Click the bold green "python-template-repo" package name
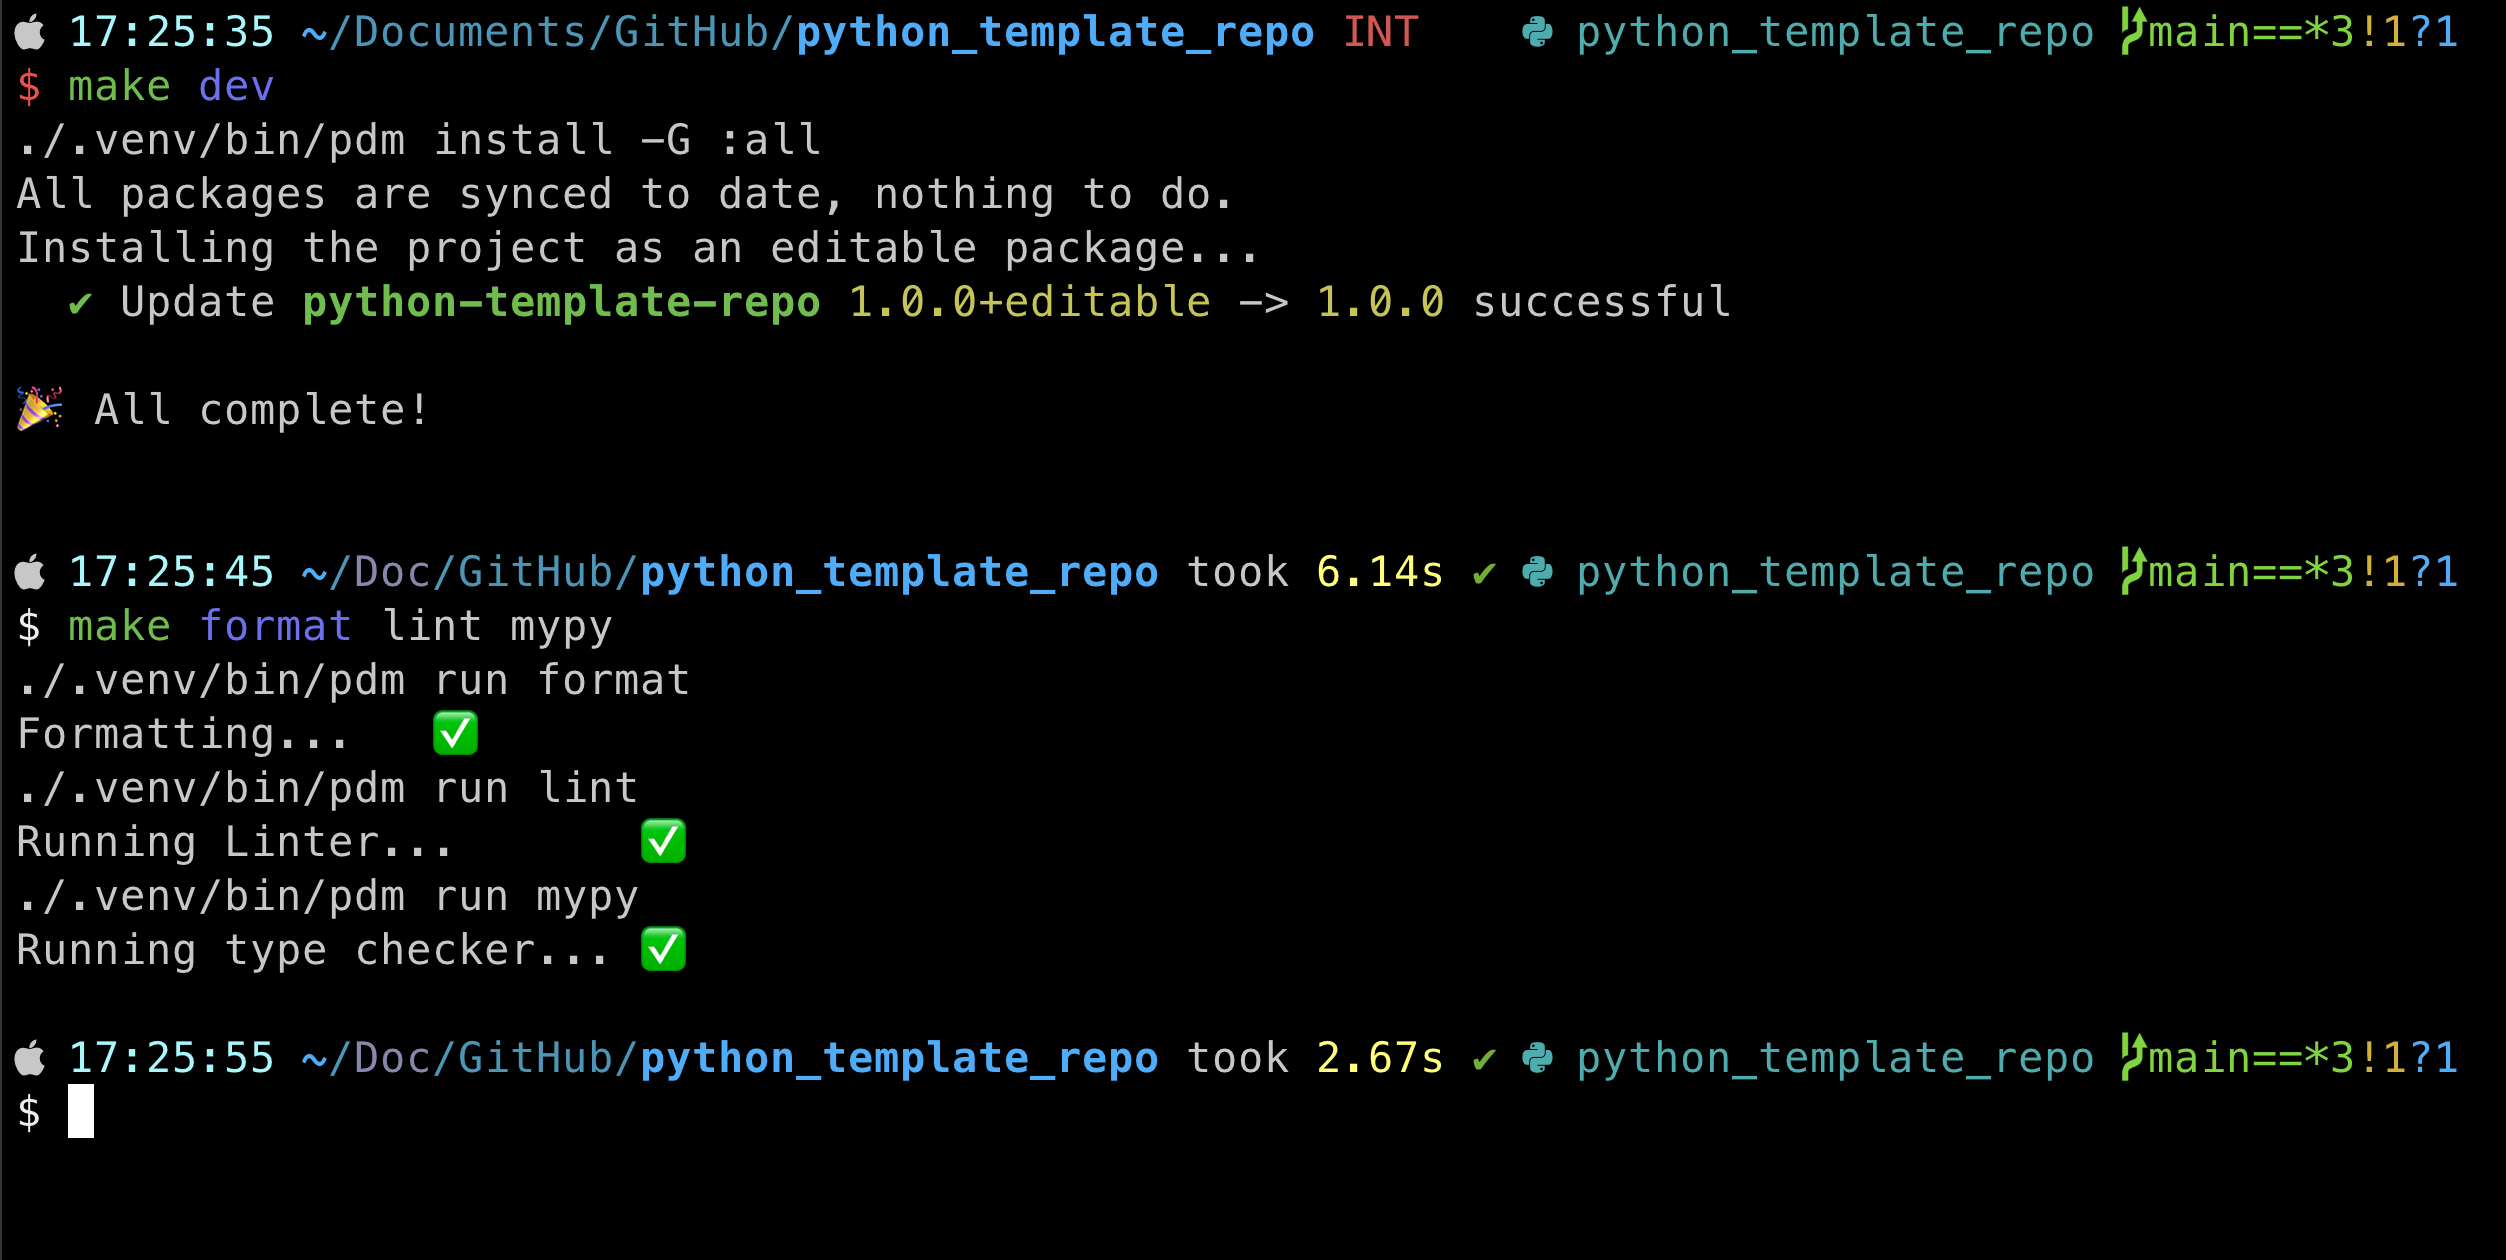 [561, 303]
